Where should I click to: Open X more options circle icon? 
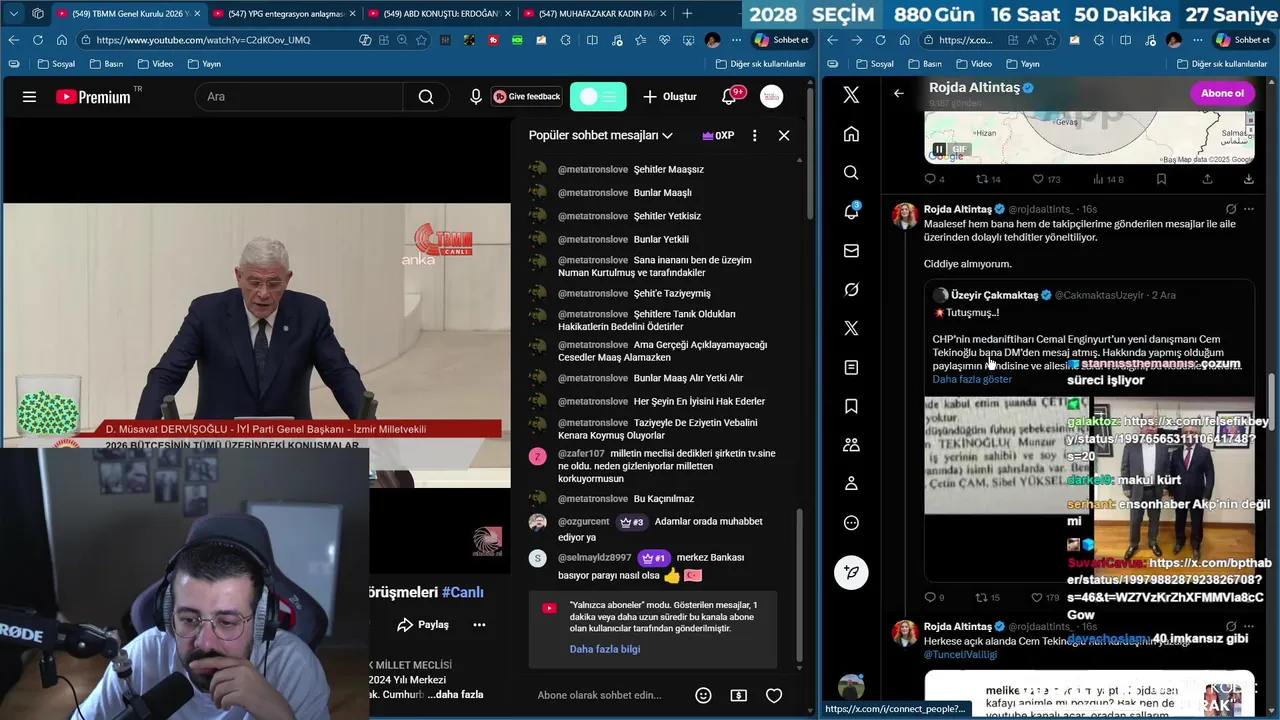pyautogui.click(x=851, y=523)
